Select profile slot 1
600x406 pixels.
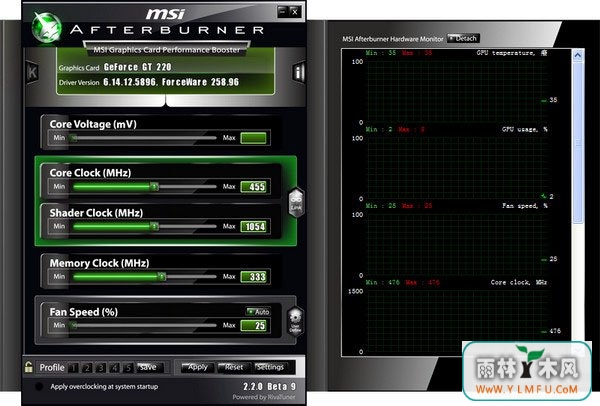point(73,368)
